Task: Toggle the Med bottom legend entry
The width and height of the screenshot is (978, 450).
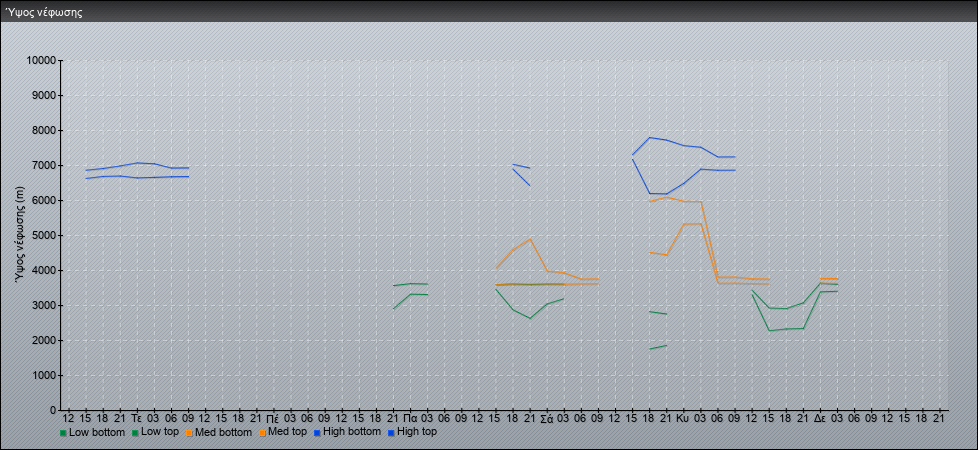Action: point(218,432)
